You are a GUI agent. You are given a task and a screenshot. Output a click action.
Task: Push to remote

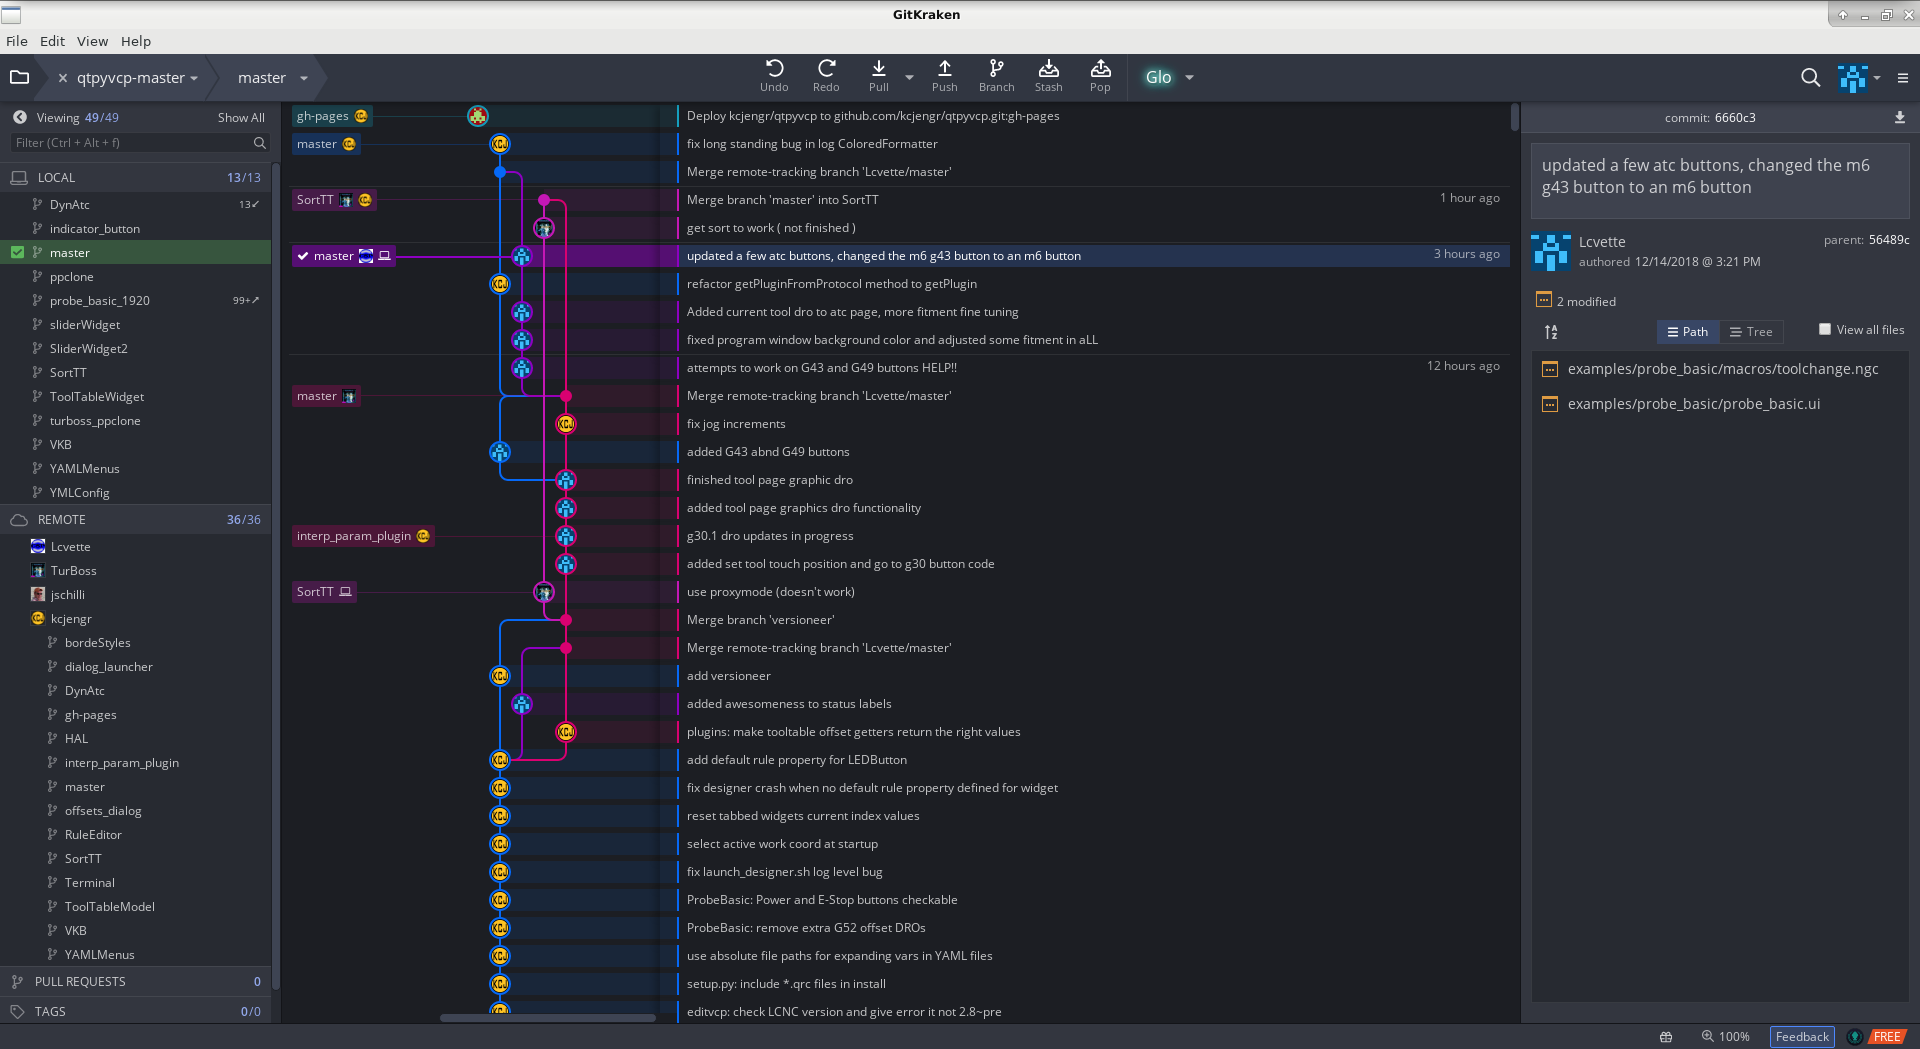[x=944, y=76]
